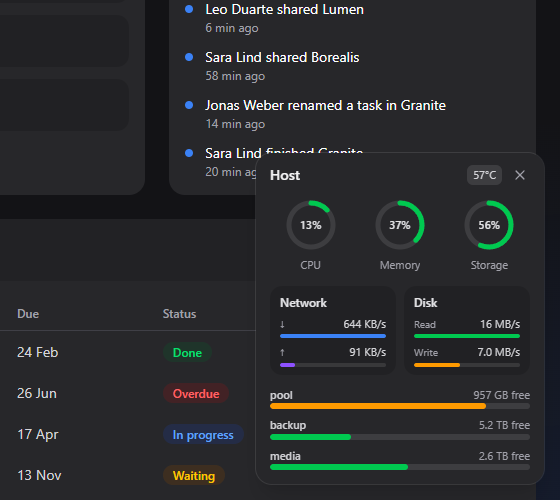Select the CPU 13% usage gauge
Screen dimensions: 560x500
click(x=311, y=225)
